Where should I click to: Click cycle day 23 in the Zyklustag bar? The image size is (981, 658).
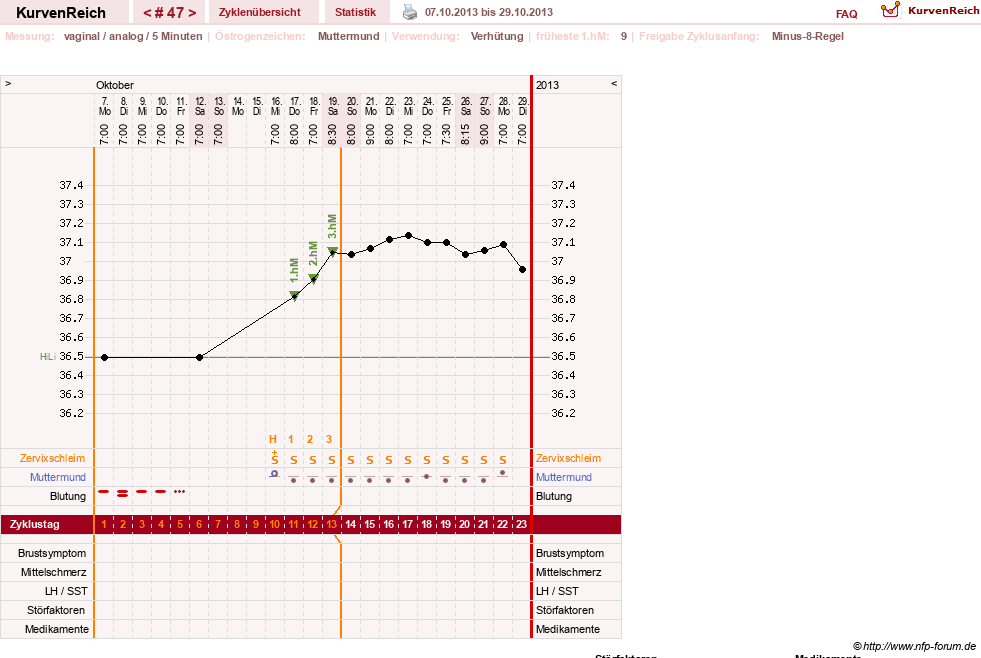click(x=521, y=524)
